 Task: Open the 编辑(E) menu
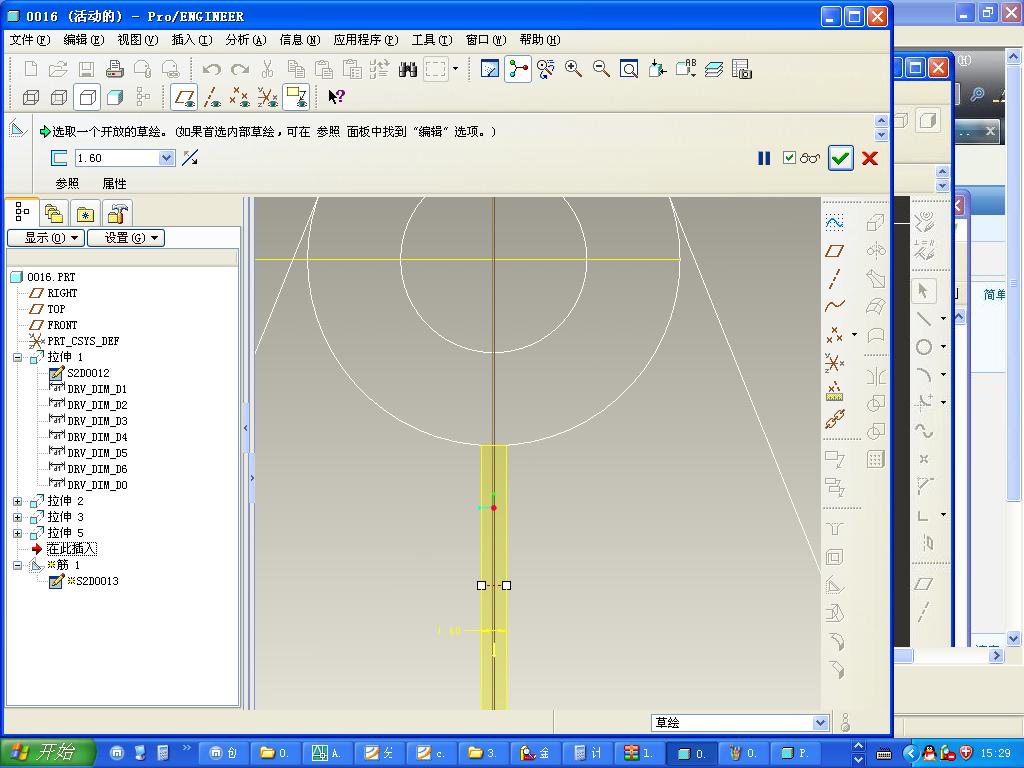84,40
